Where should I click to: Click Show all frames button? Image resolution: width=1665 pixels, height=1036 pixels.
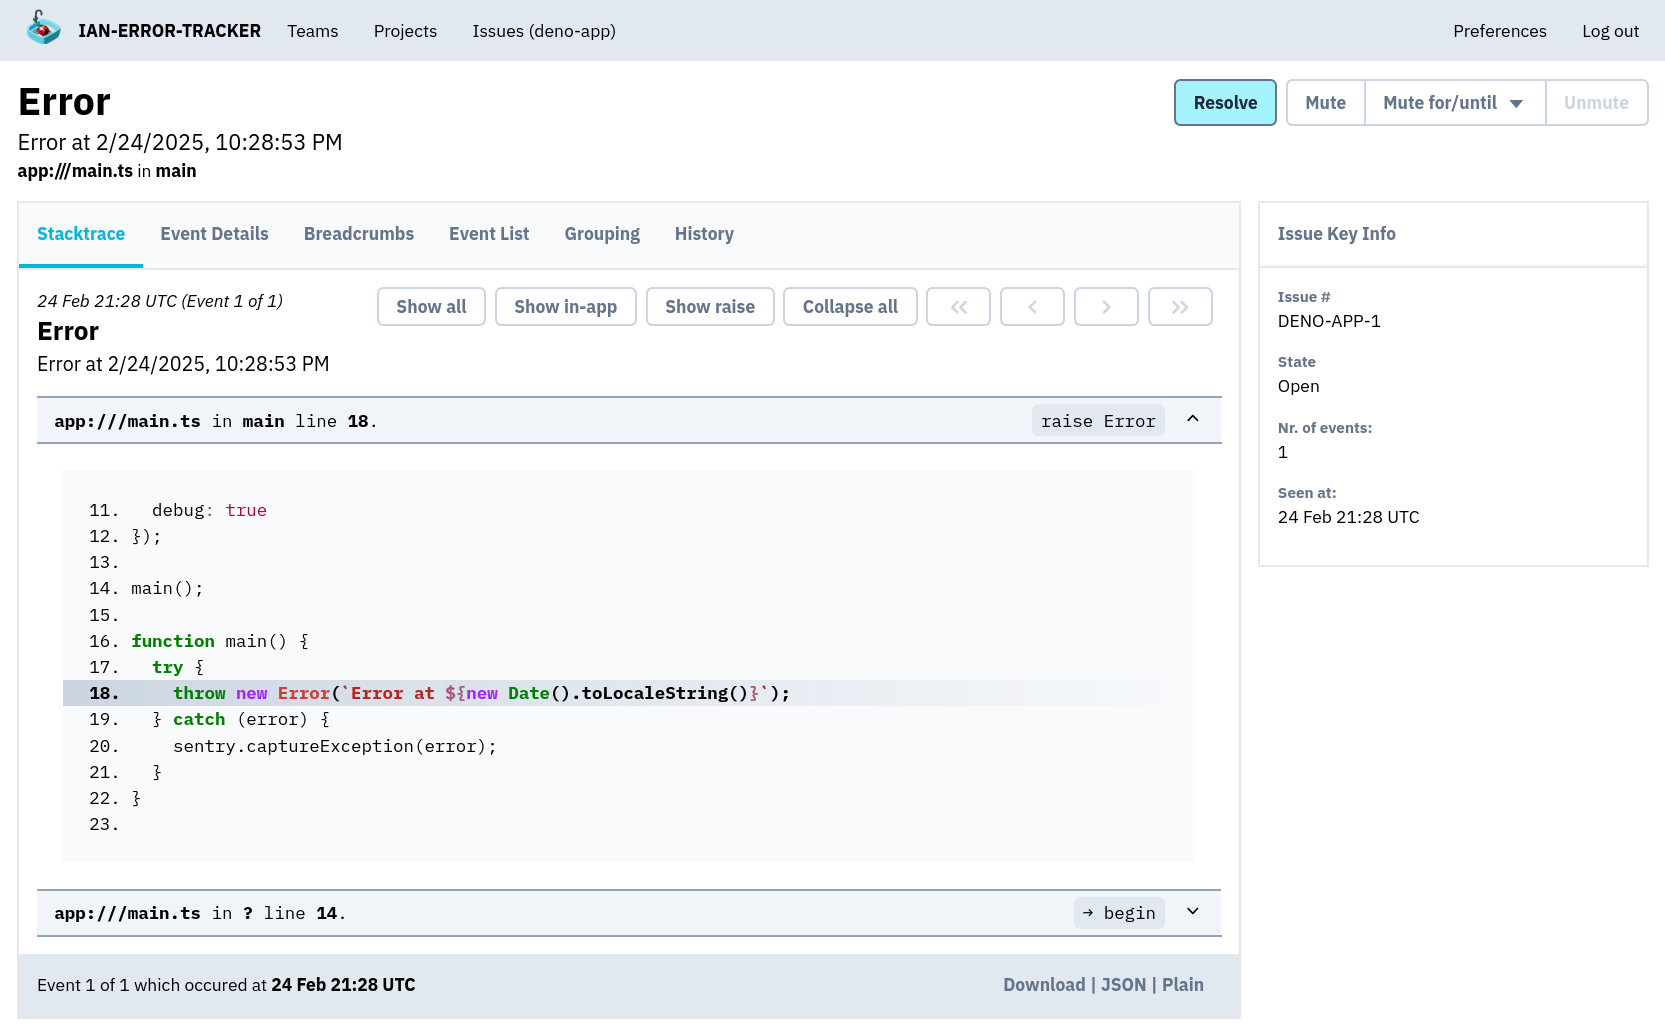(x=431, y=307)
